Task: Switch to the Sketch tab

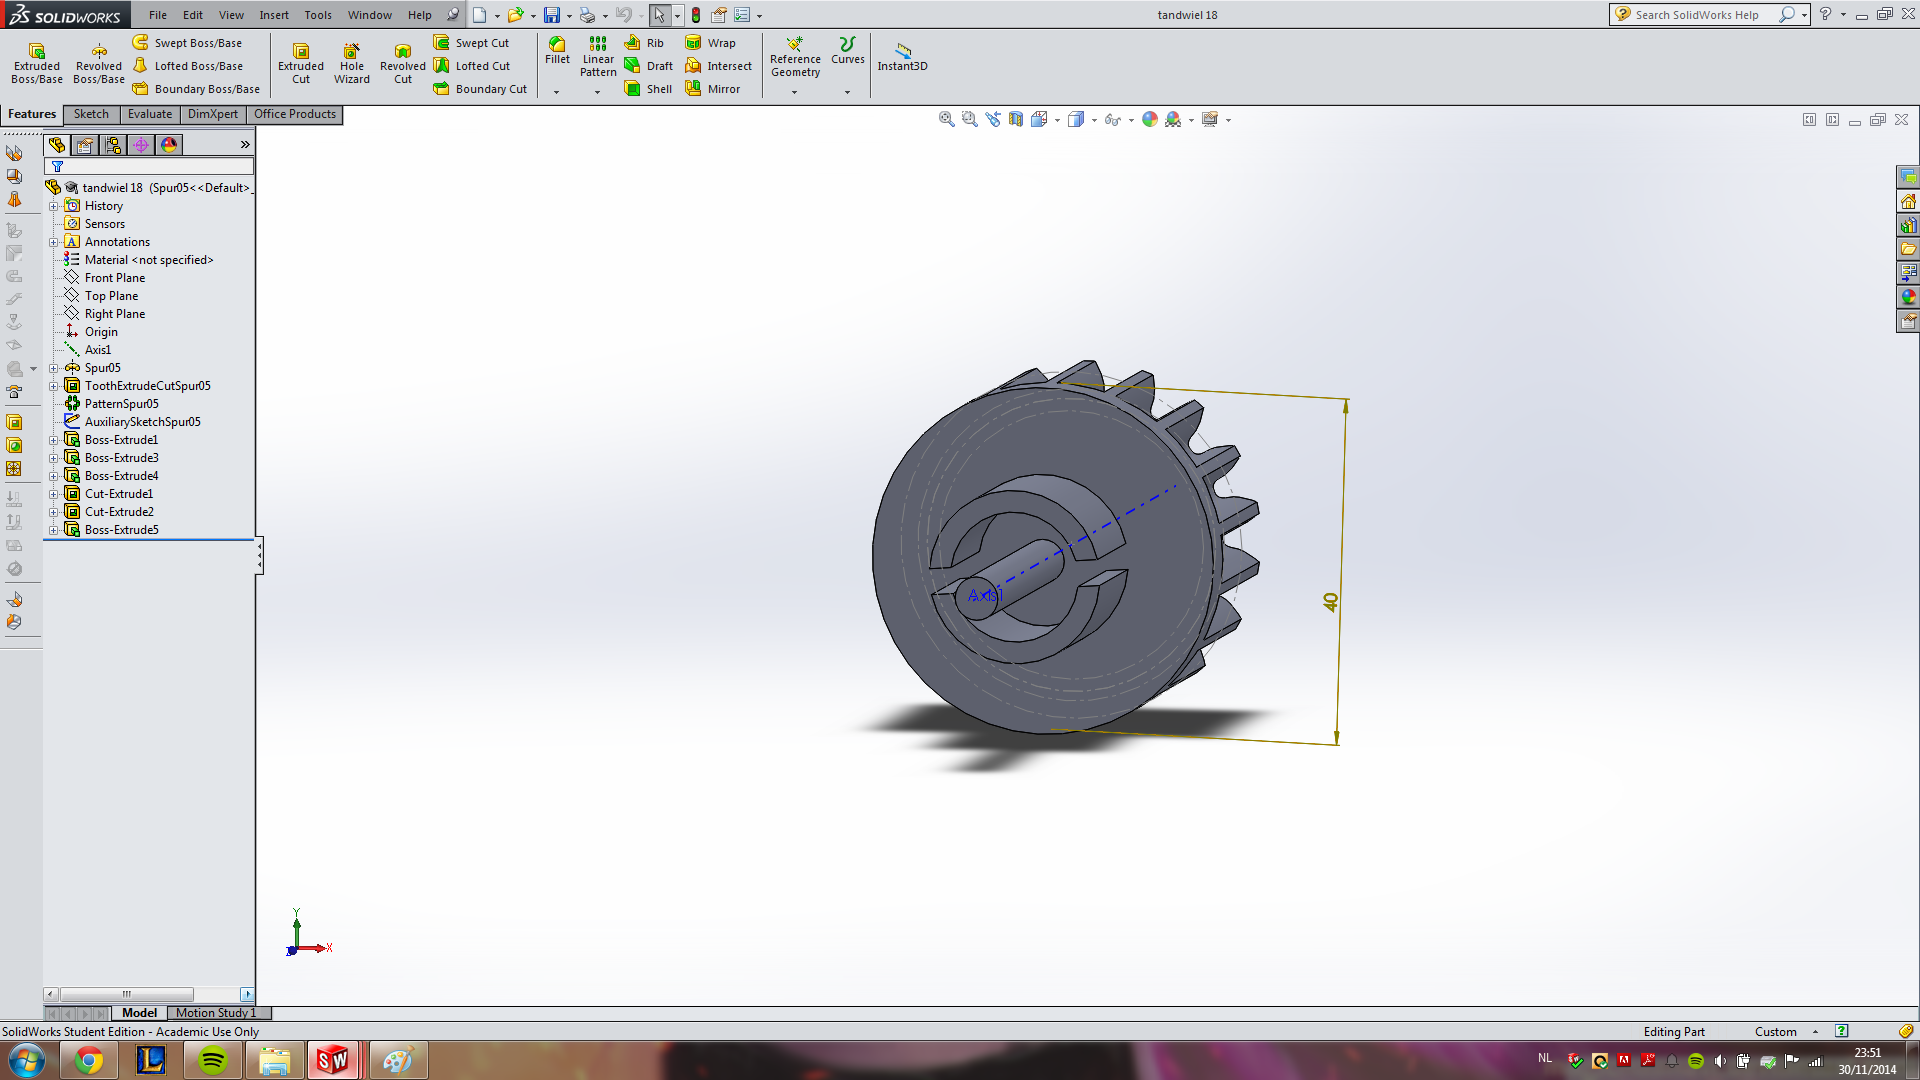Action: pyautogui.click(x=91, y=114)
